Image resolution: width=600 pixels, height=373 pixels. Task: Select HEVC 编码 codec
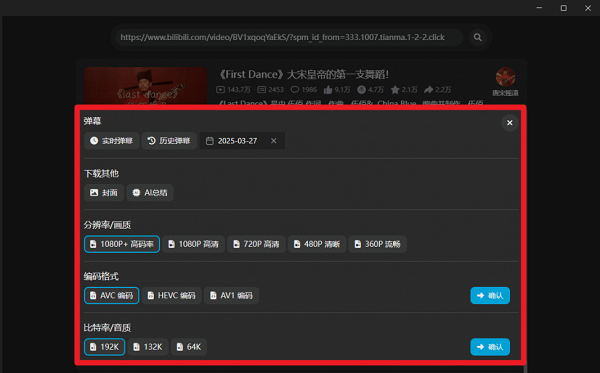[x=171, y=295]
